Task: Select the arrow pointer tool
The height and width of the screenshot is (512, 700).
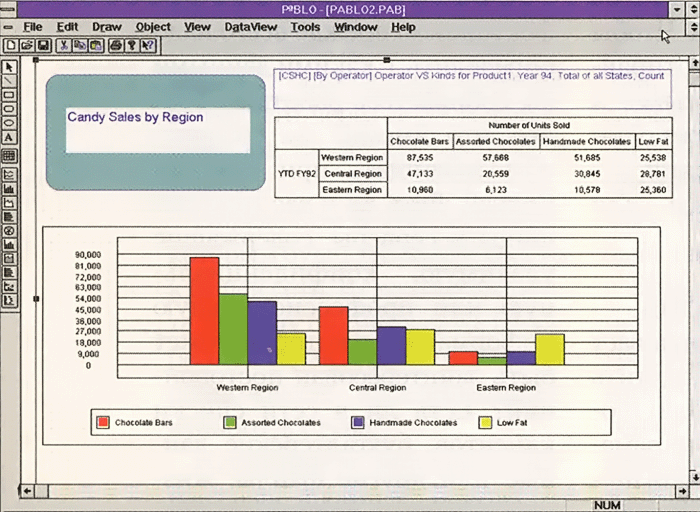Action: [x=9, y=67]
